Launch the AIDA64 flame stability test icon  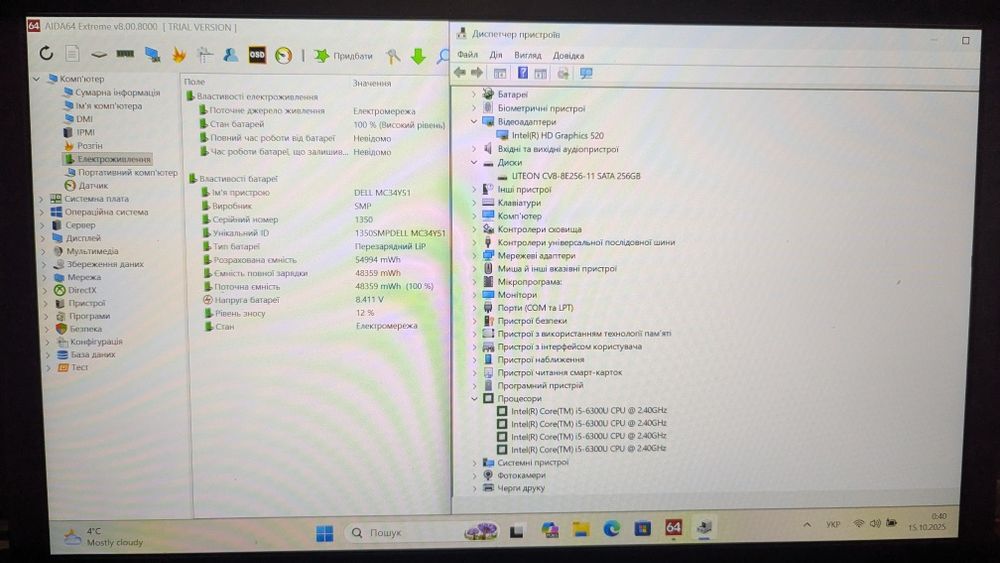pos(179,55)
